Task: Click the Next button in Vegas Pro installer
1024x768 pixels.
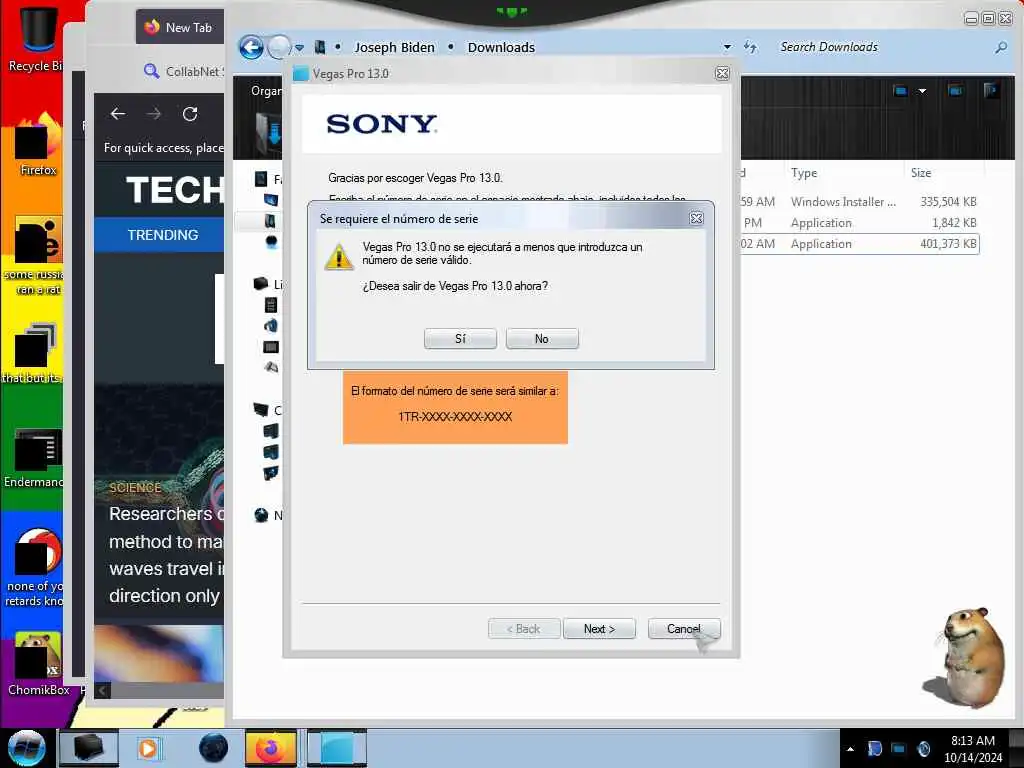Action: 599,628
